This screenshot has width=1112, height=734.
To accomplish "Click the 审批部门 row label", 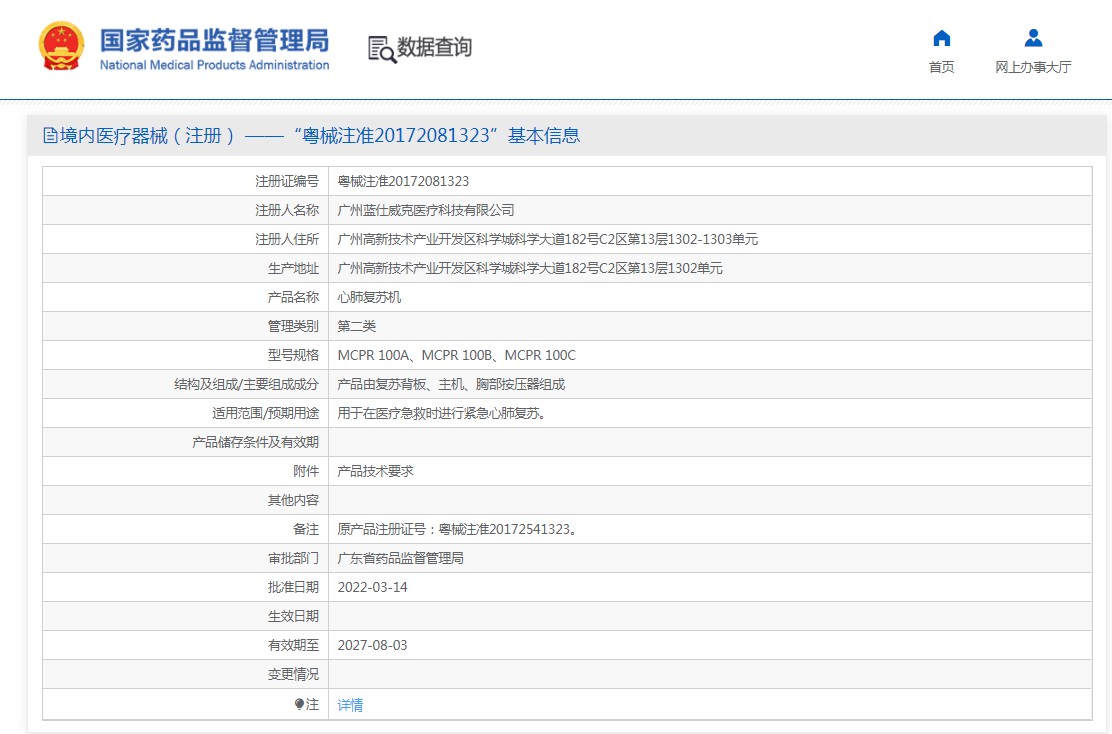I will 294,559.
